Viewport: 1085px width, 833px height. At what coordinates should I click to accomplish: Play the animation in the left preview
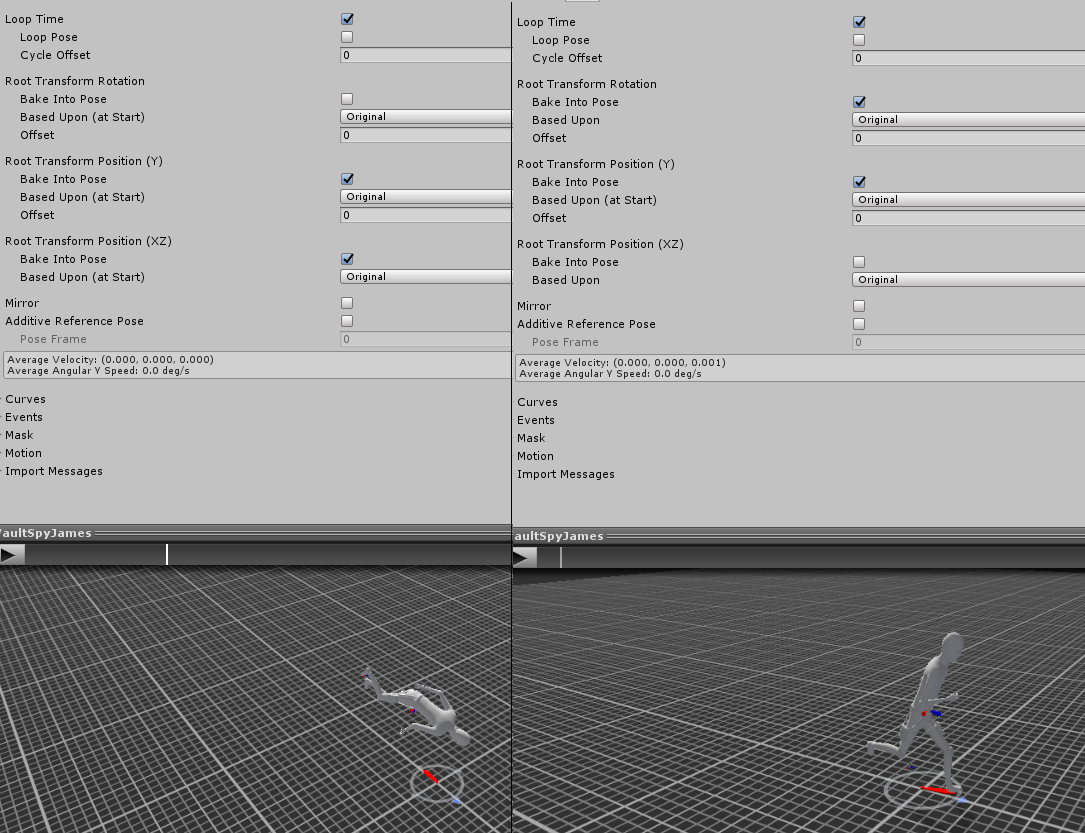coord(11,555)
